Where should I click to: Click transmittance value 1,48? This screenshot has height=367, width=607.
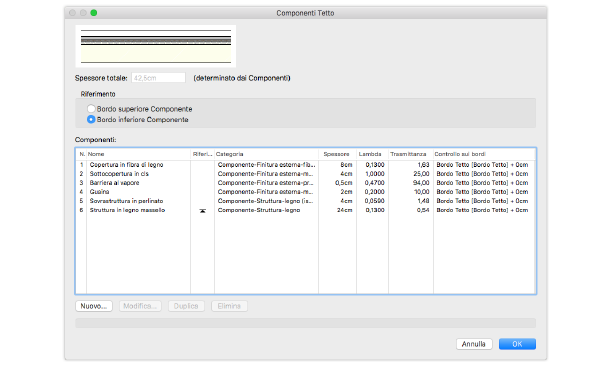pyautogui.click(x=423, y=201)
